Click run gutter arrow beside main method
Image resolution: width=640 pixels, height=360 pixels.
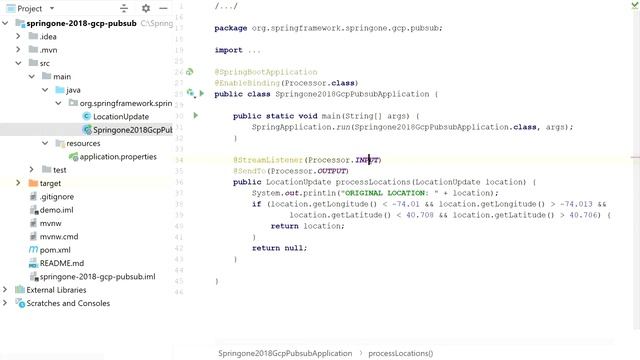point(196,116)
